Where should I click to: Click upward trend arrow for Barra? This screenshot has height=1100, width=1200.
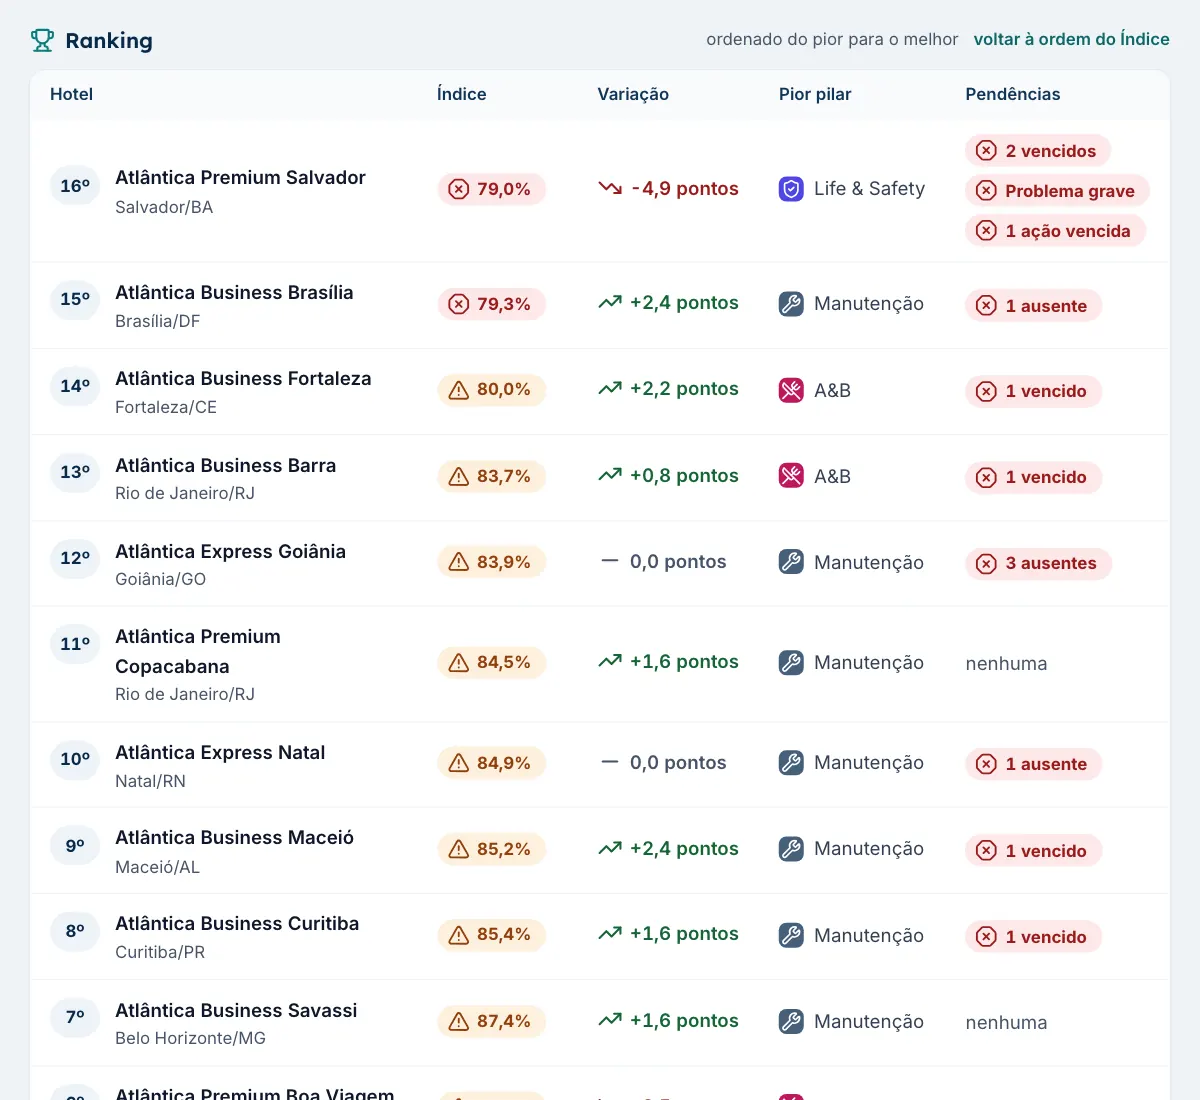(610, 475)
